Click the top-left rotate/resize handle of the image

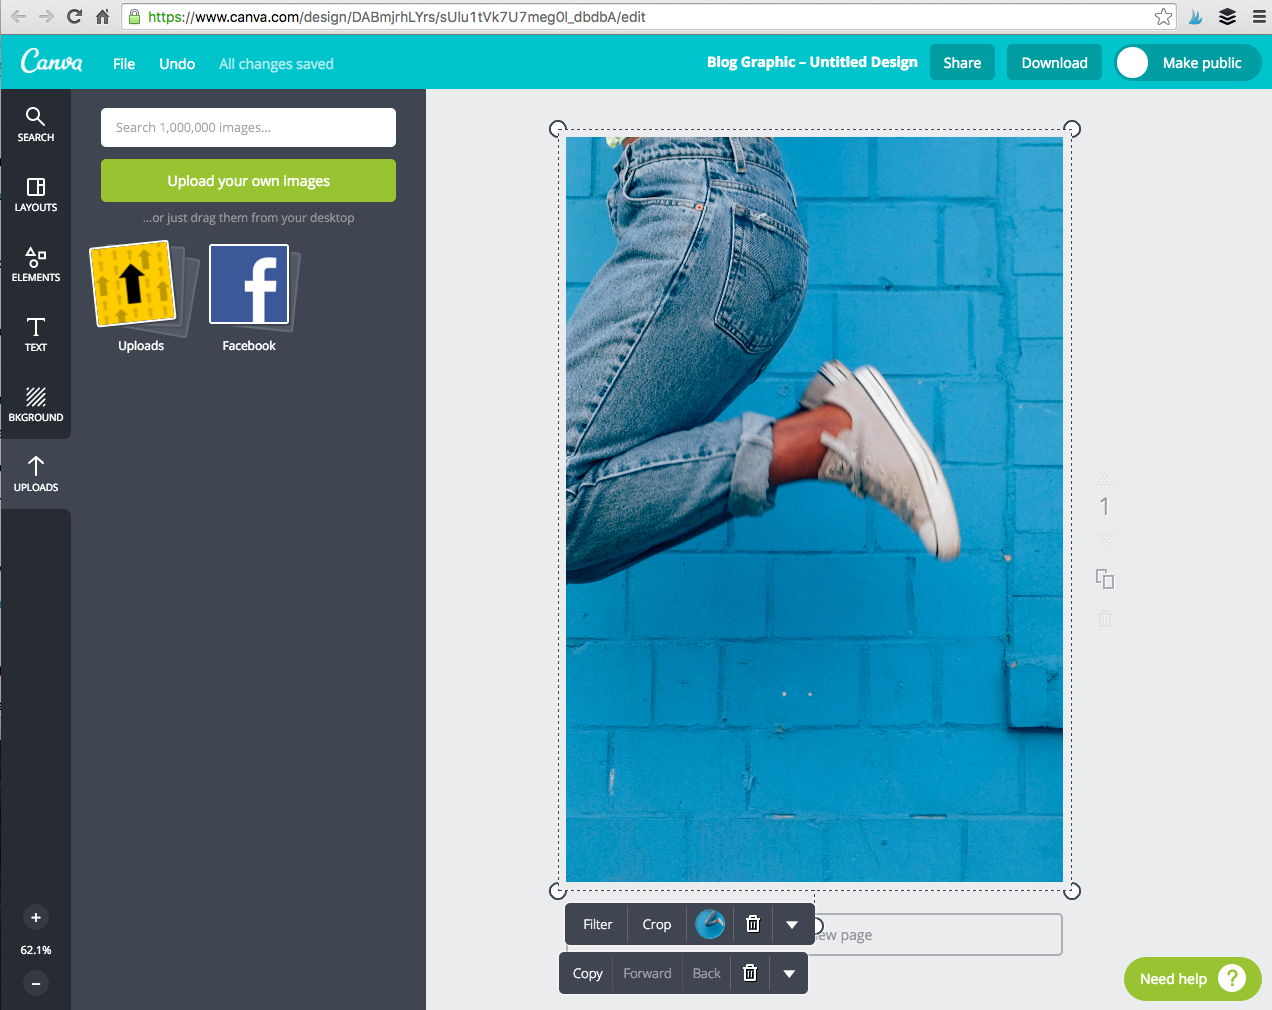[x=558, y=128]
